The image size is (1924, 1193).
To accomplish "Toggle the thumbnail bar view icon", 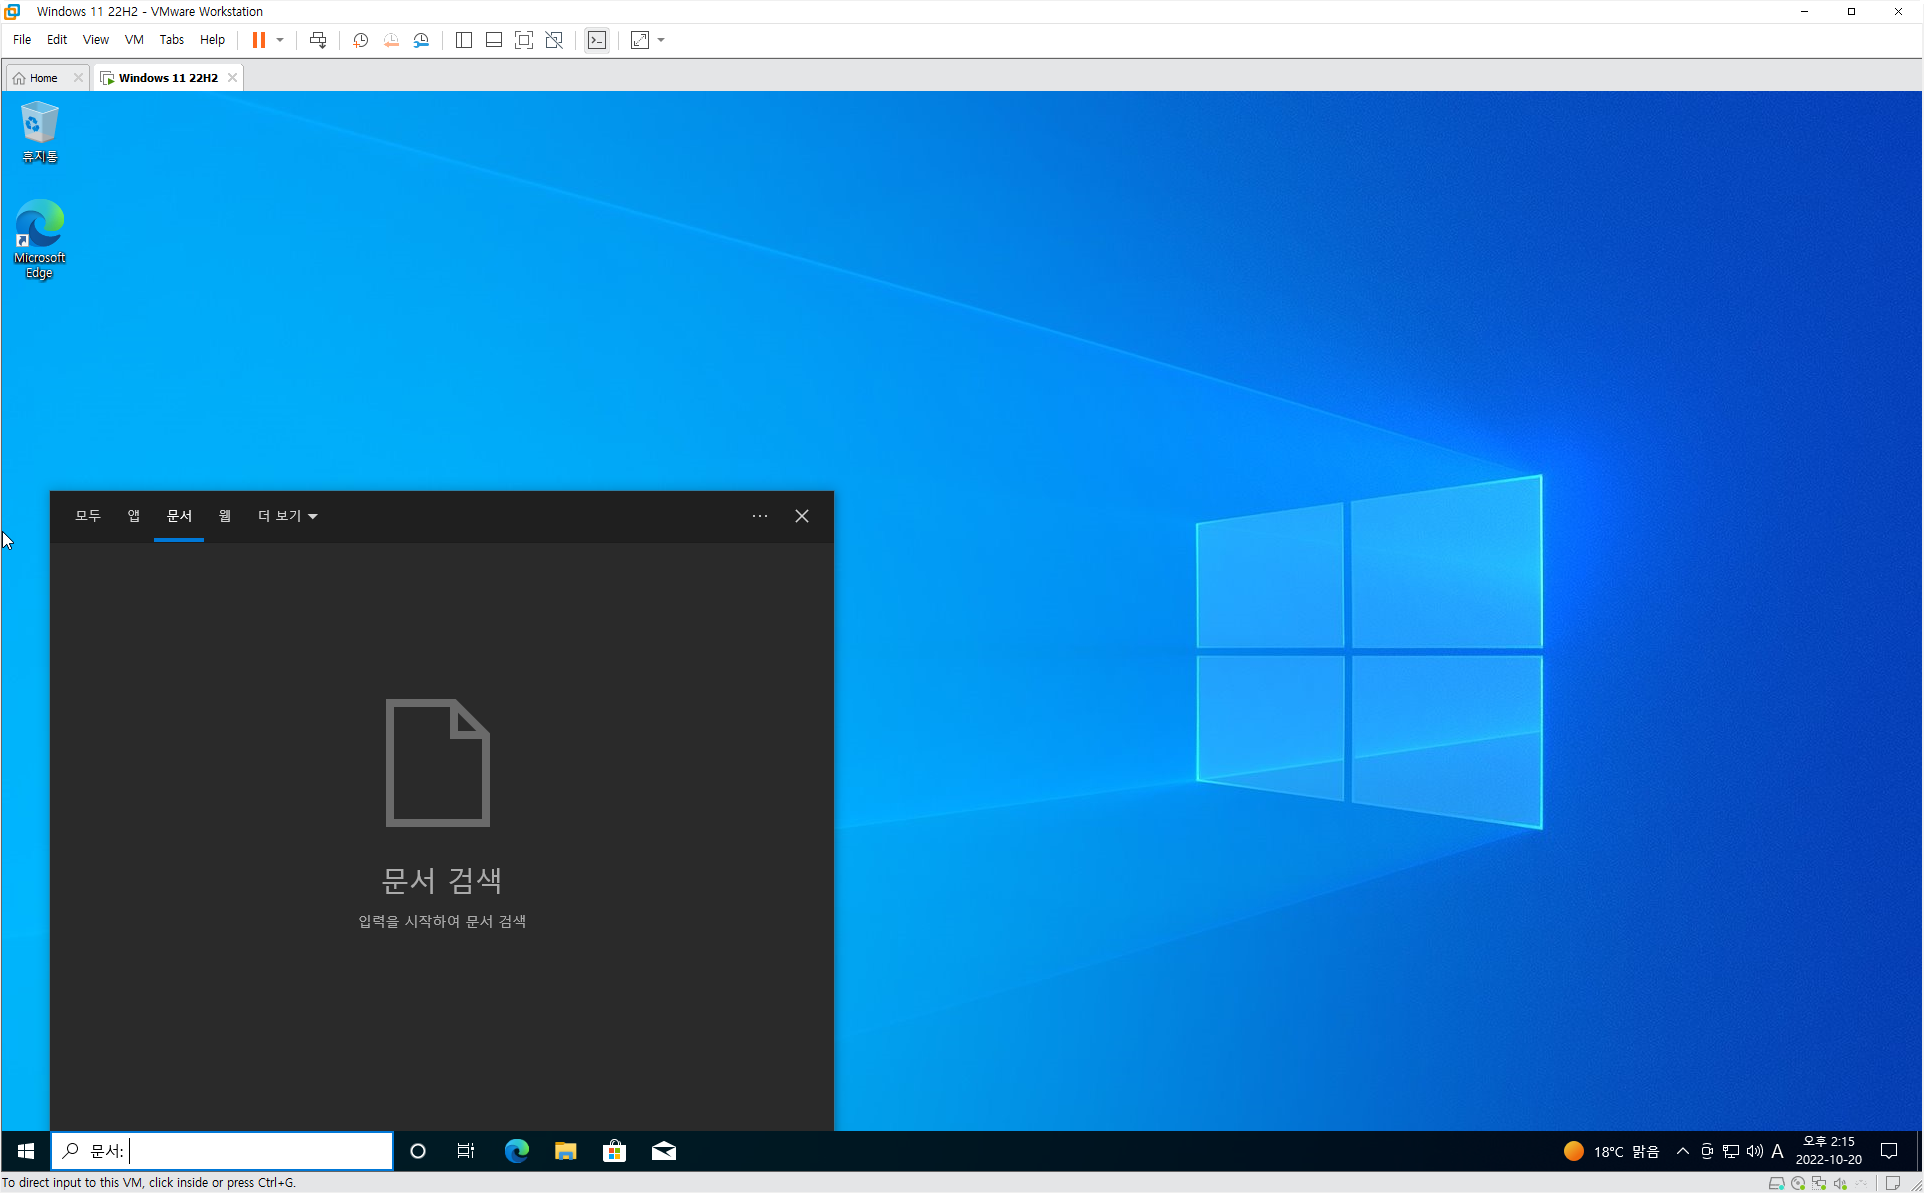I will 494,40.
